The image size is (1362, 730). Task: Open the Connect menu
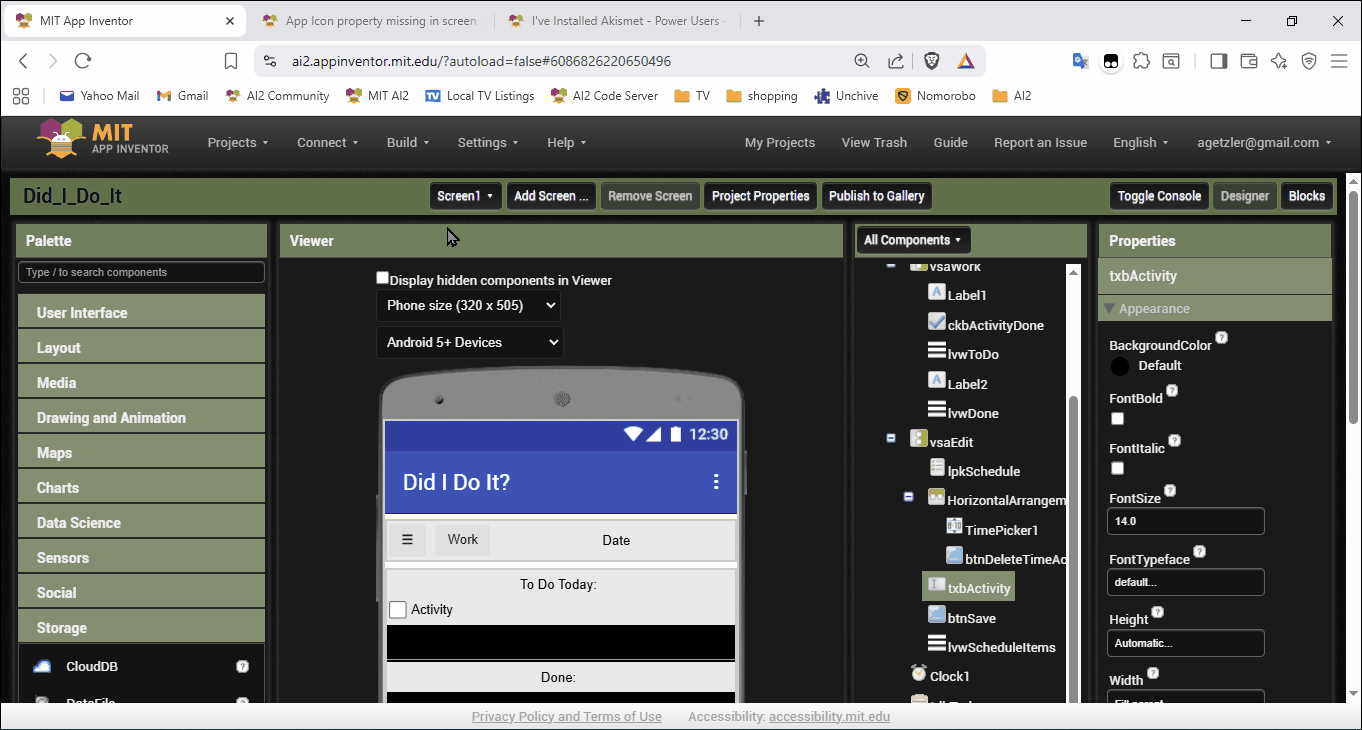[327, 143]
